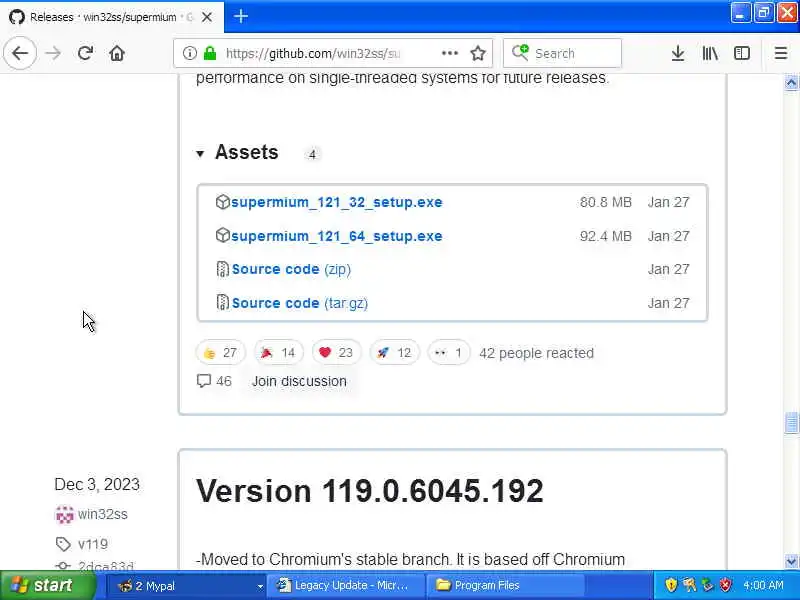
Task: Click the vertical scrollbar thumb
Action: (791, 422)
